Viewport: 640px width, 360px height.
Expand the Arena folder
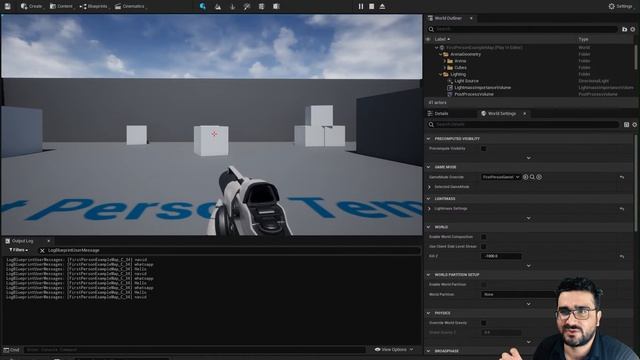point(444,61)
